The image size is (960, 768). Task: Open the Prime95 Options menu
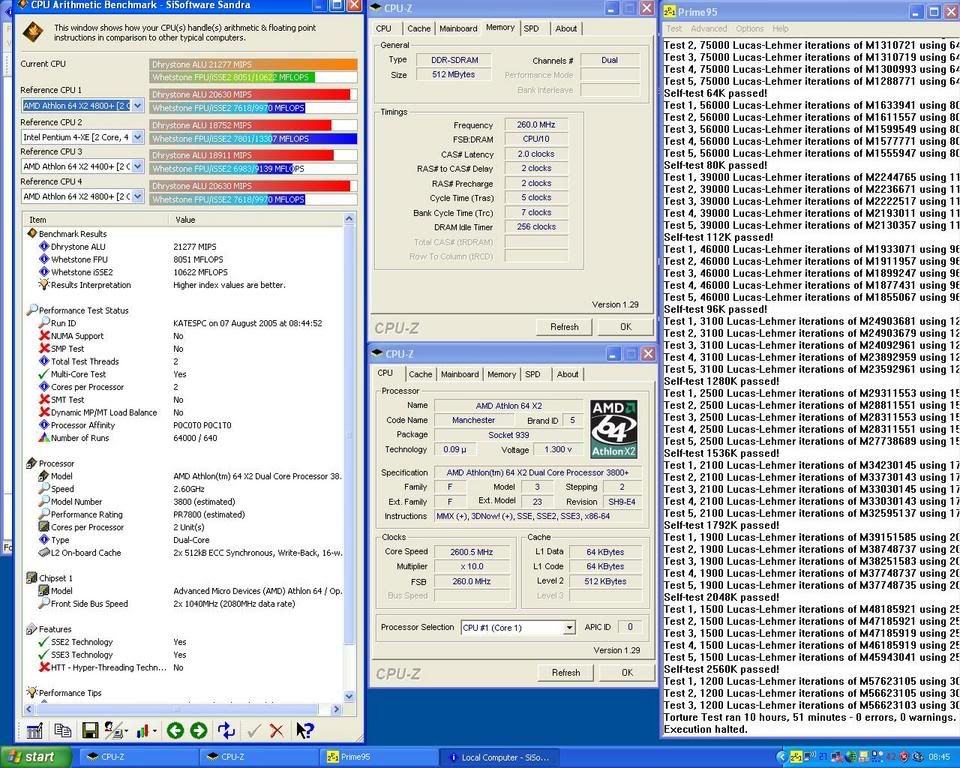(750, 28)
